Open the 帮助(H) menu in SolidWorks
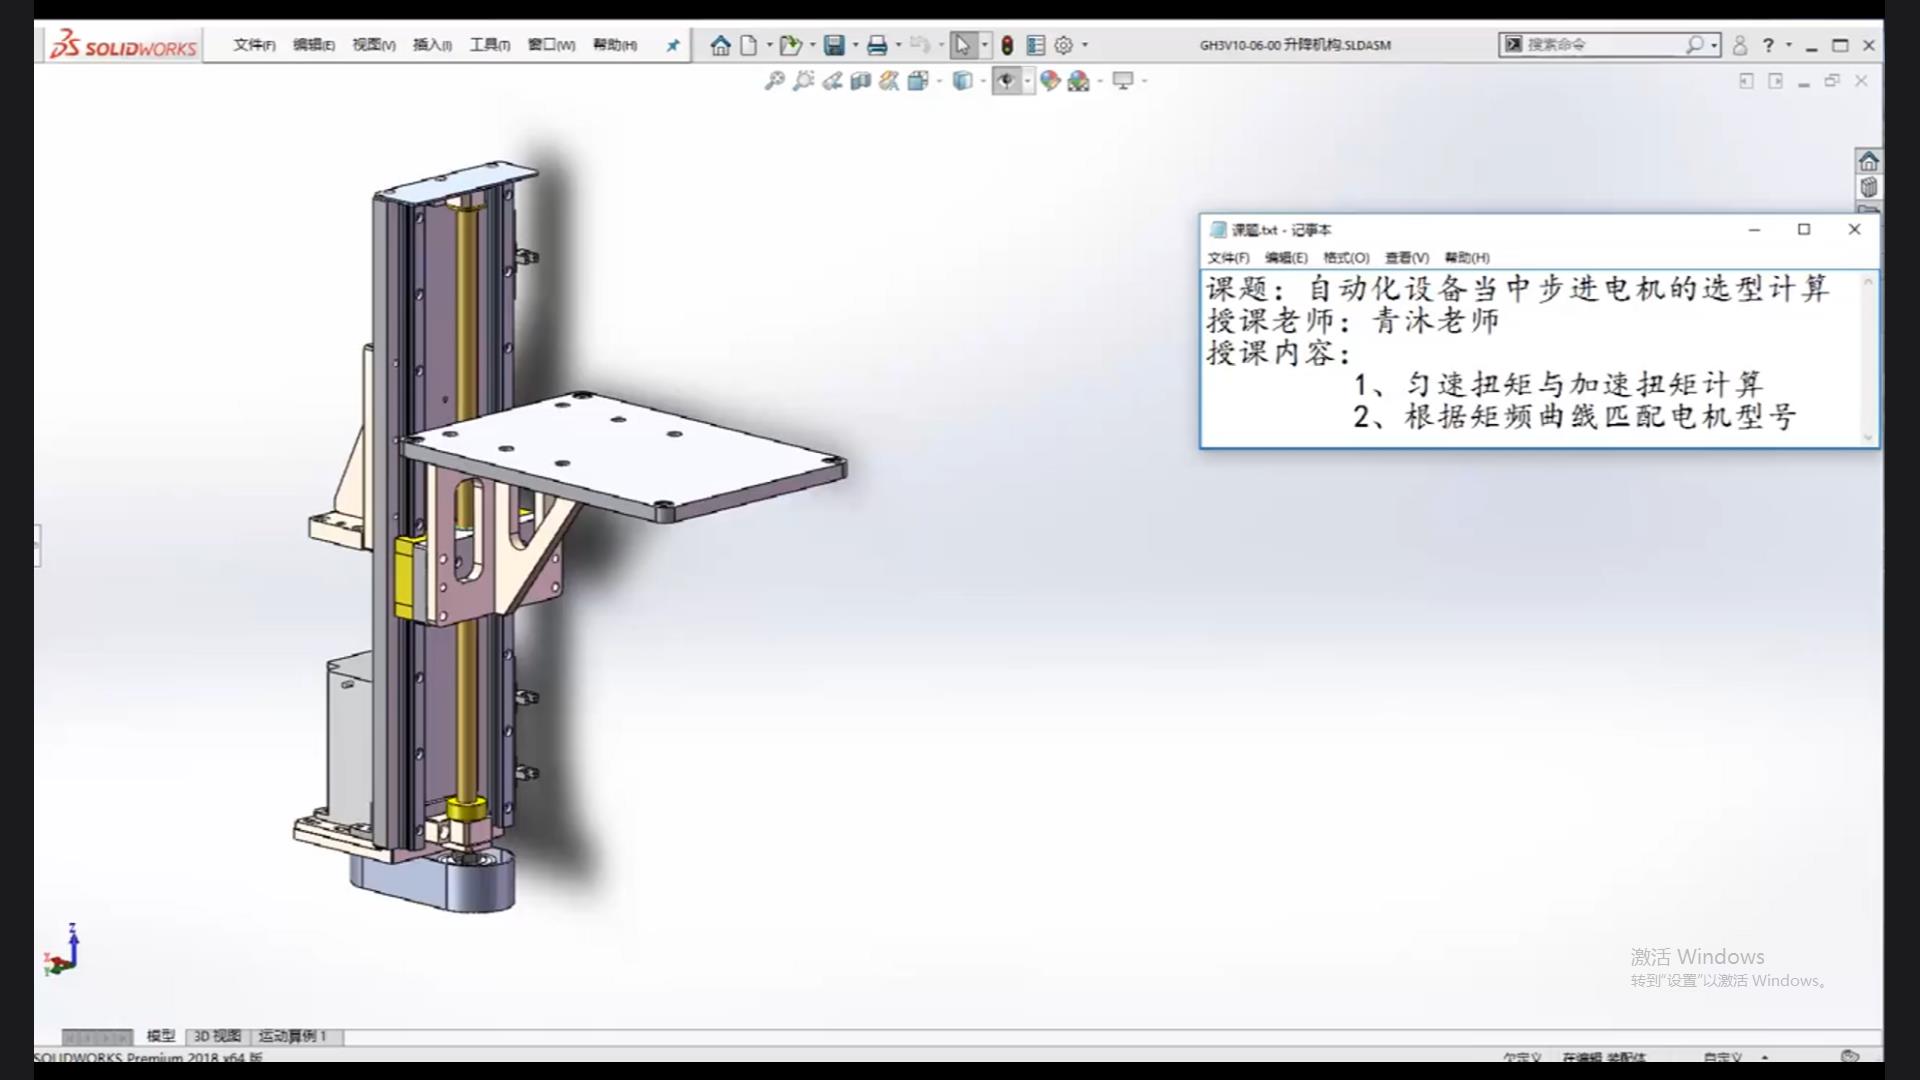Screen dimensions: 1920x1080 tap(615, 45)
